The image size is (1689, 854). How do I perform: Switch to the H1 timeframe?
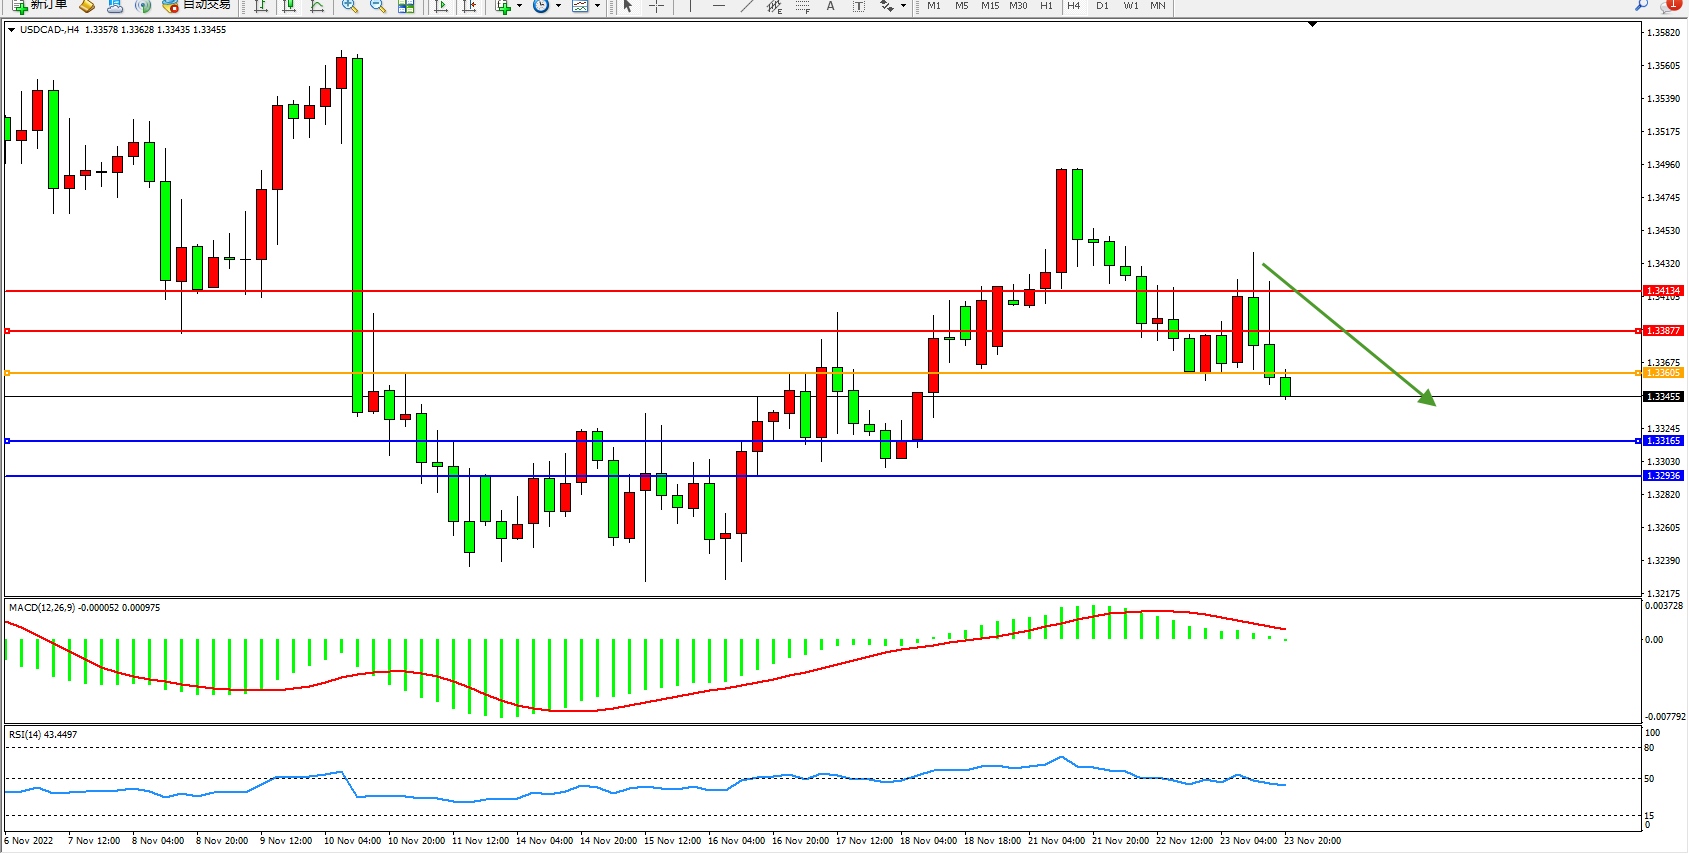click(x=1046, y=6)
